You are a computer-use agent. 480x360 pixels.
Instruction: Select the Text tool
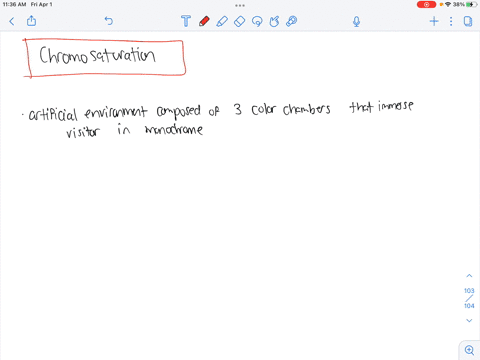coord(186,21)
